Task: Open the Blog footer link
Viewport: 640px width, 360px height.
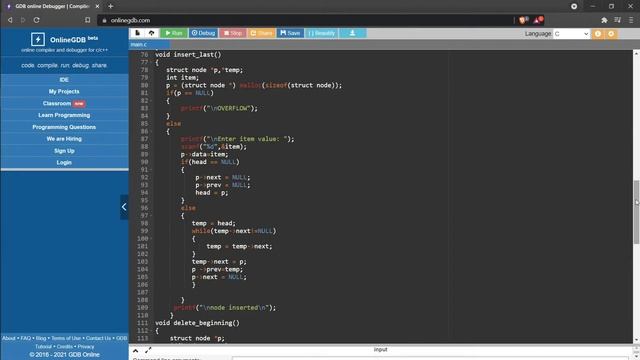Action: (41, 338)
